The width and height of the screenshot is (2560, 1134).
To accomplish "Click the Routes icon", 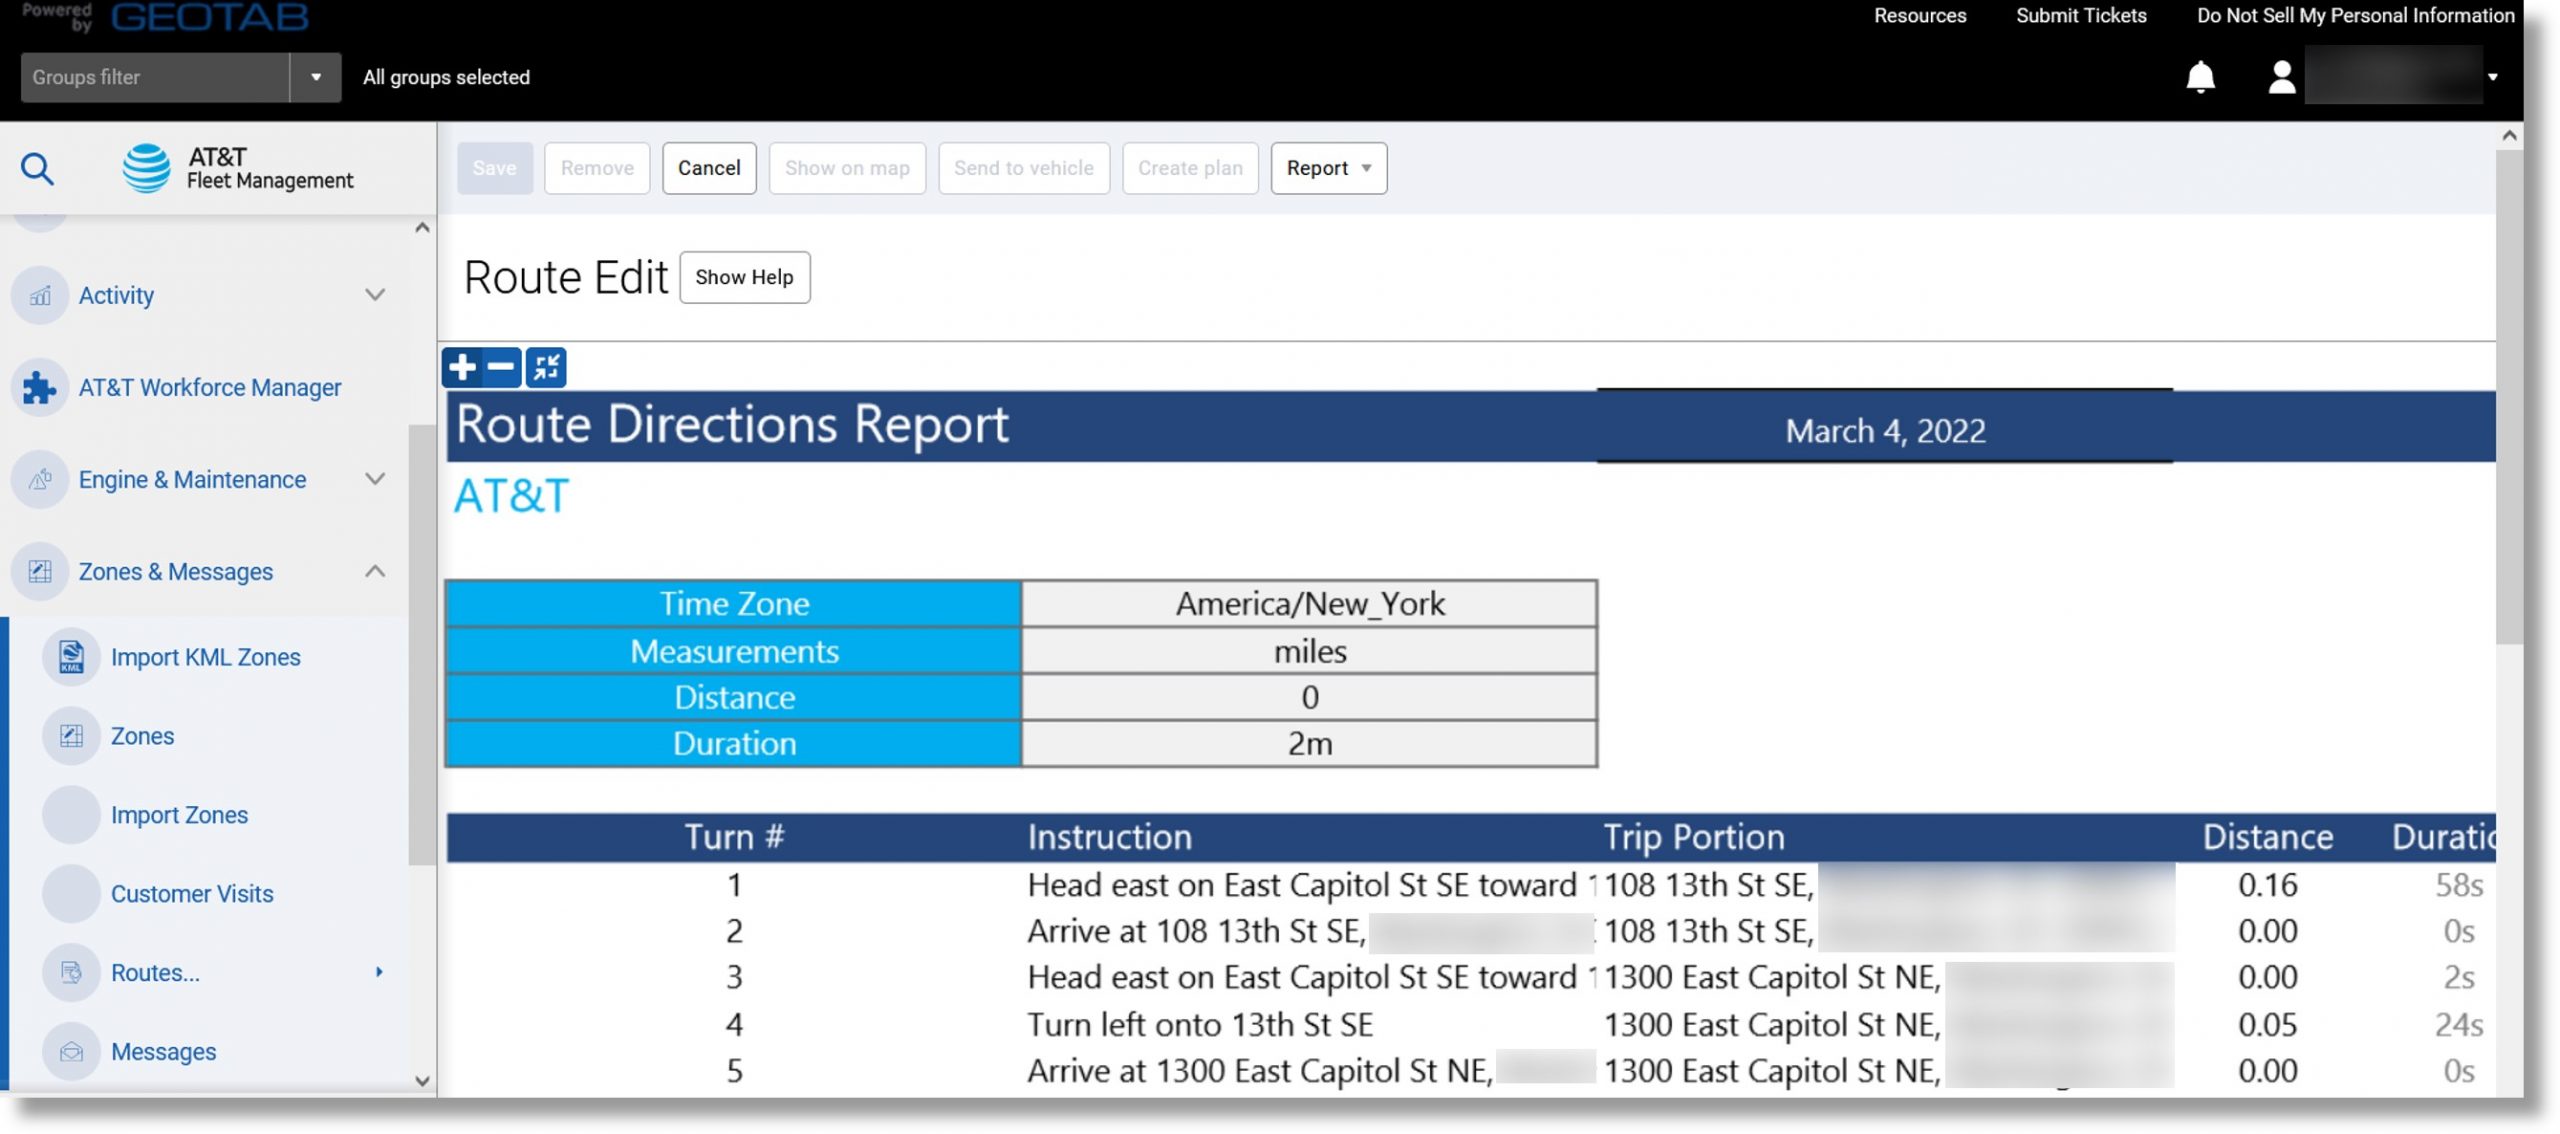I will (71, 972).
